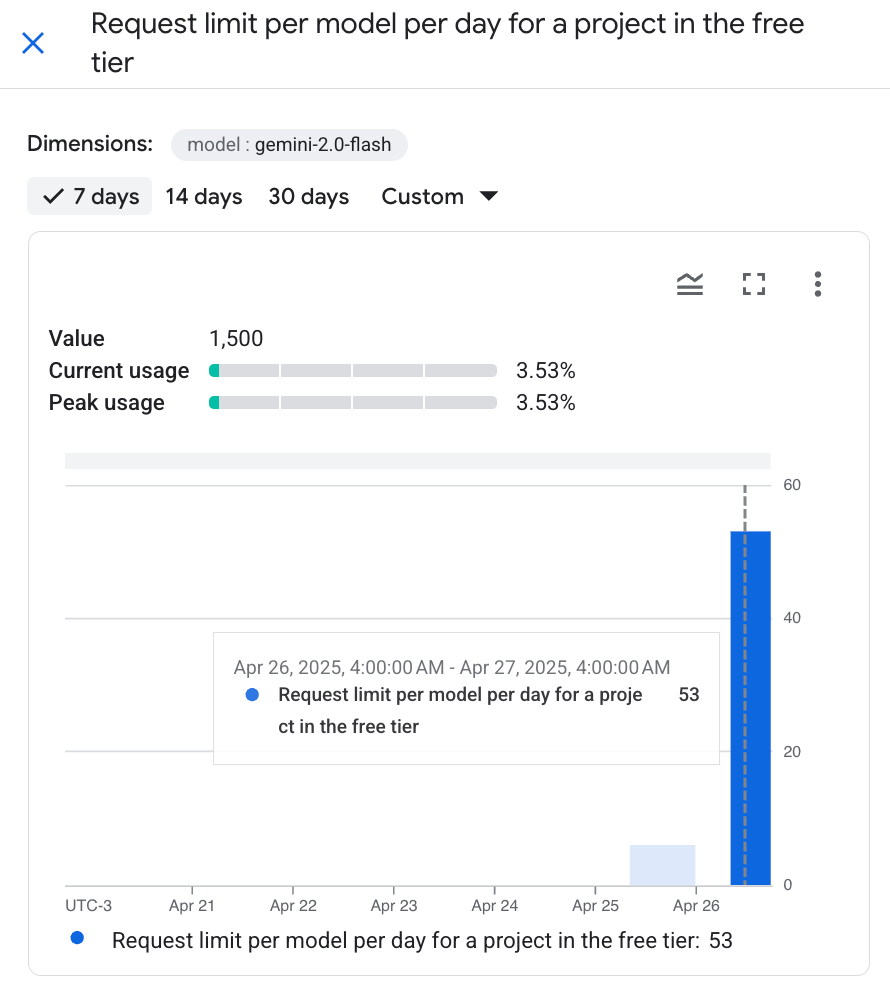
Task: Switch to the 30 days range
Action: (308, 196)
